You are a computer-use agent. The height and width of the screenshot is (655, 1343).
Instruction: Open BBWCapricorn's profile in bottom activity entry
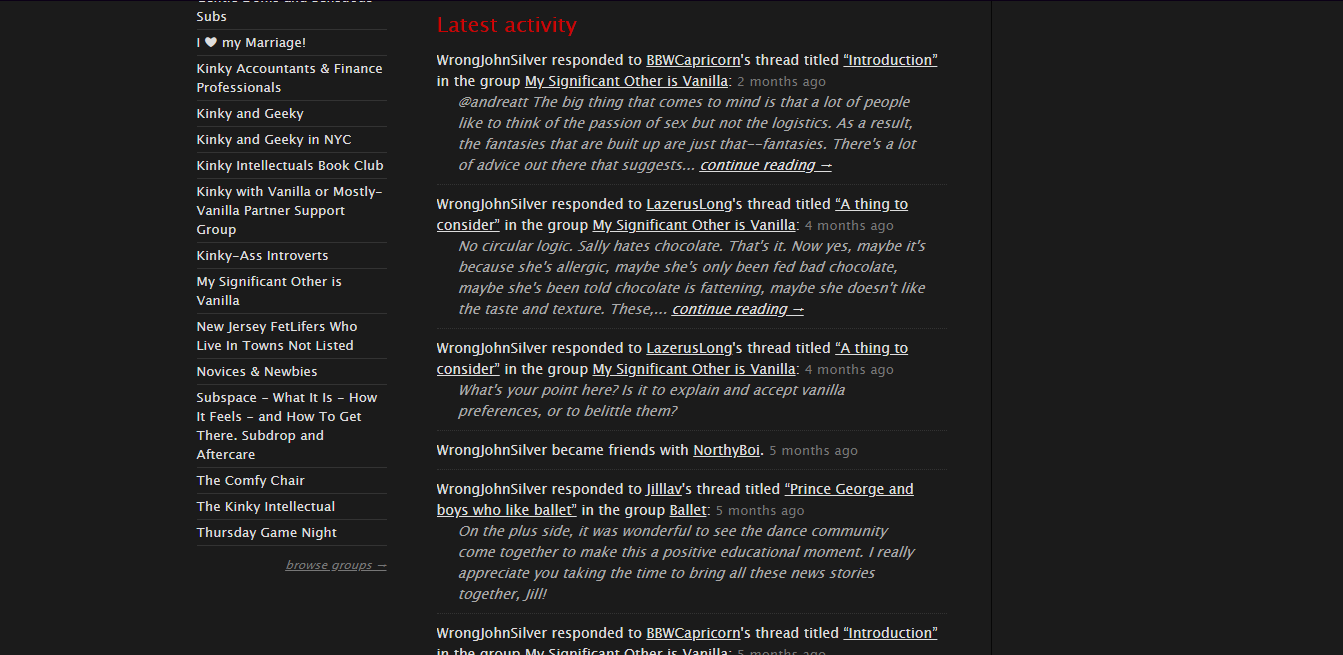coord(693,633)
